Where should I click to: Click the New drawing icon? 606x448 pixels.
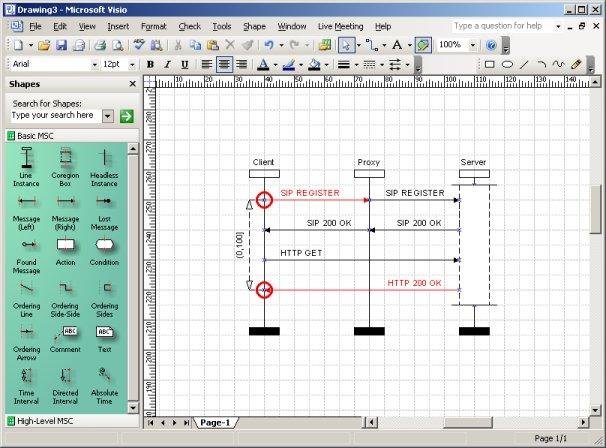click(x=18, y=45)
